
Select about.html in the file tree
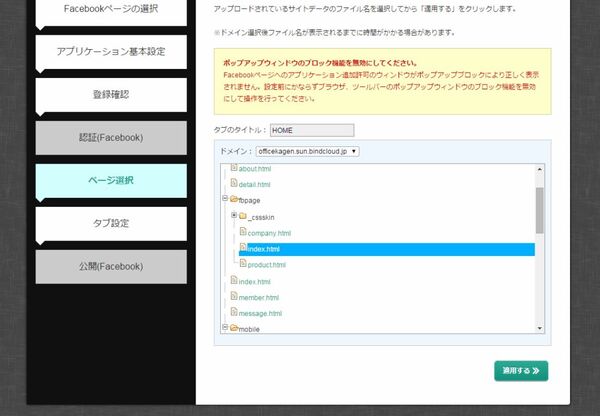click(x=254, y=169)
